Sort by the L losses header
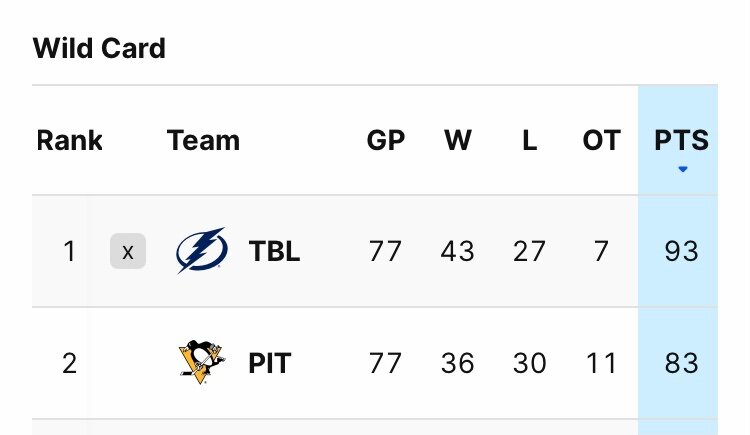The width and height of the screenshot is (750, 435). 529,140
